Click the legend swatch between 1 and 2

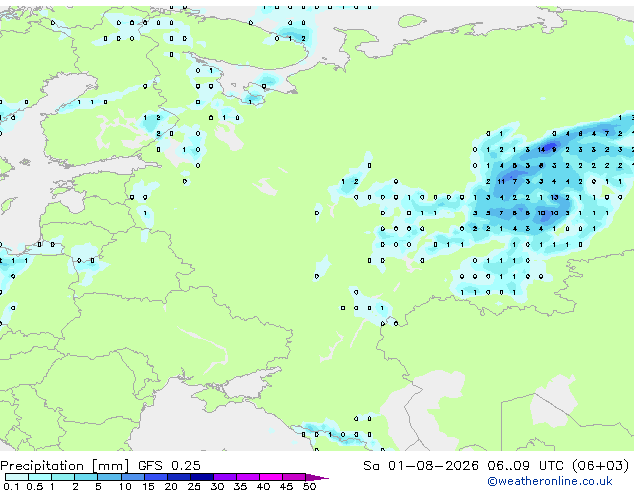click(63, 477)
